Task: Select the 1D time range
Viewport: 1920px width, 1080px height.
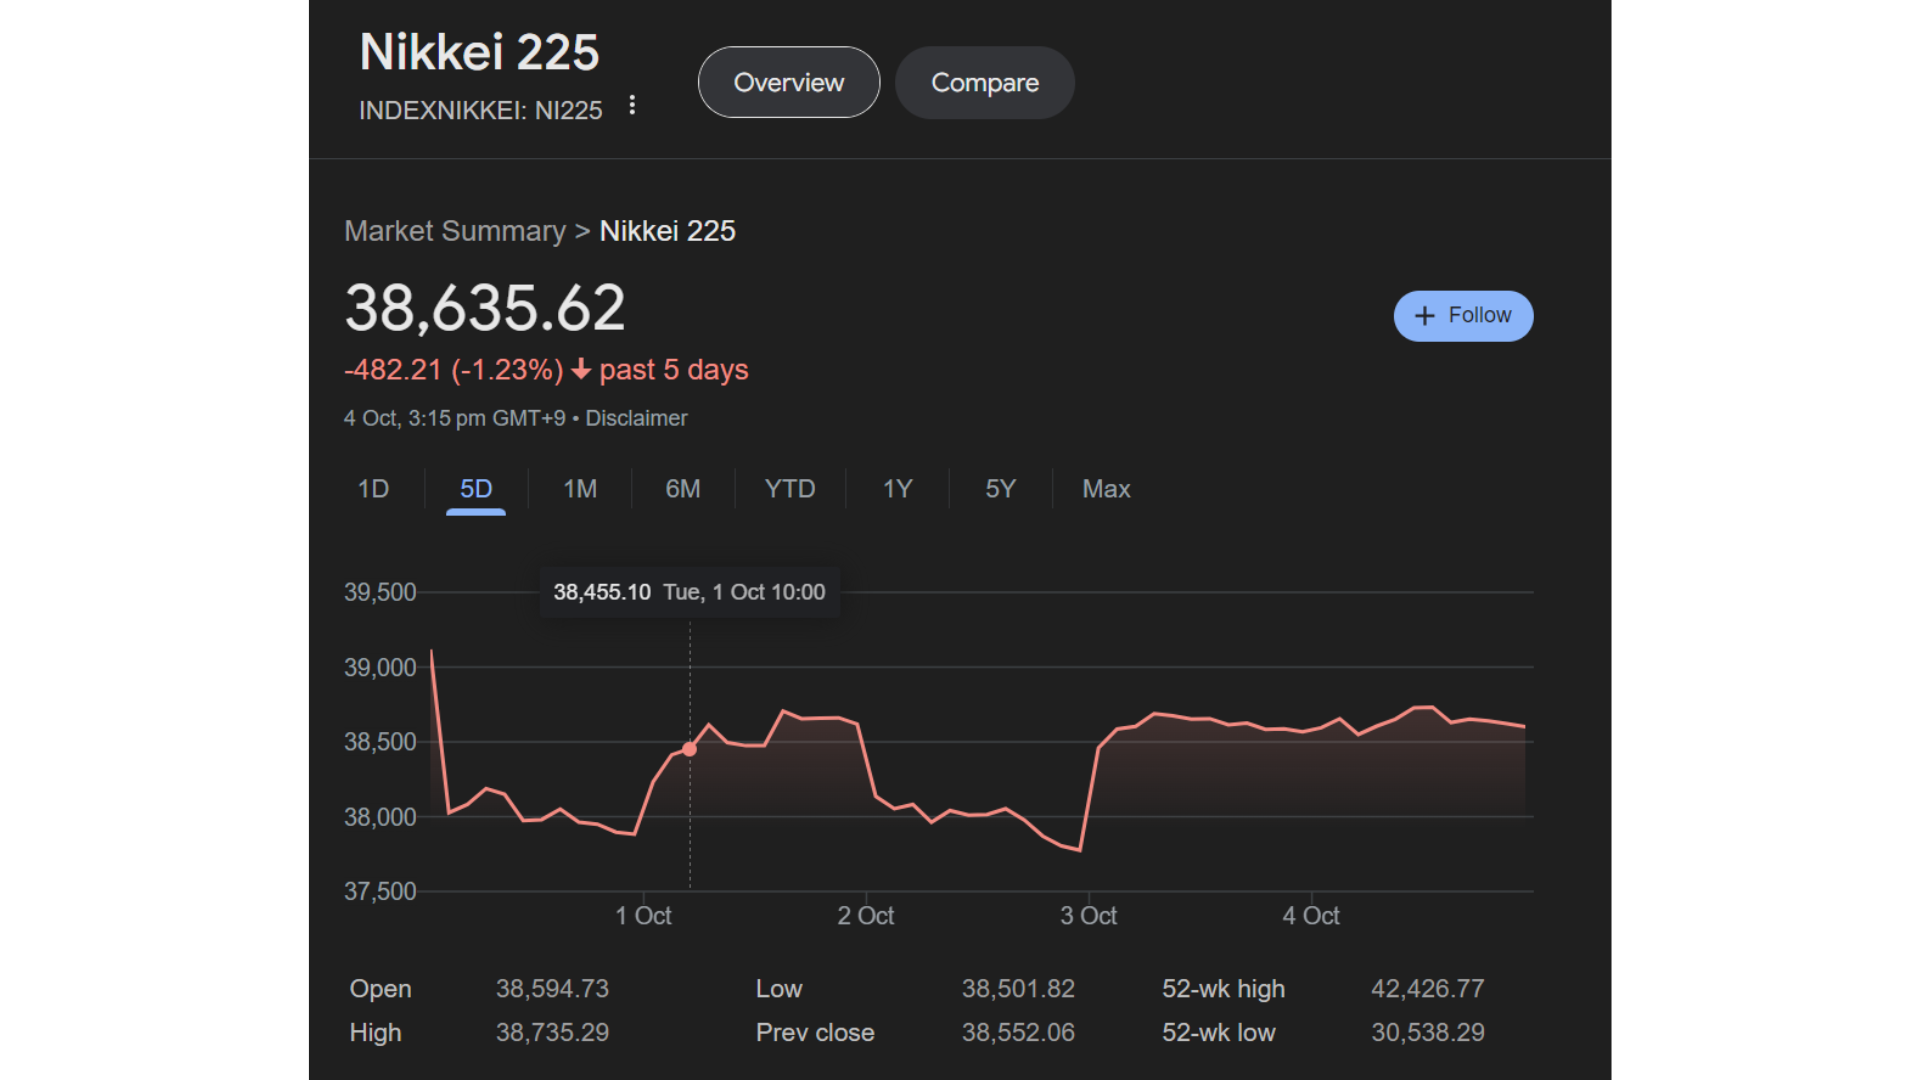Action: (x=373, y=489)
